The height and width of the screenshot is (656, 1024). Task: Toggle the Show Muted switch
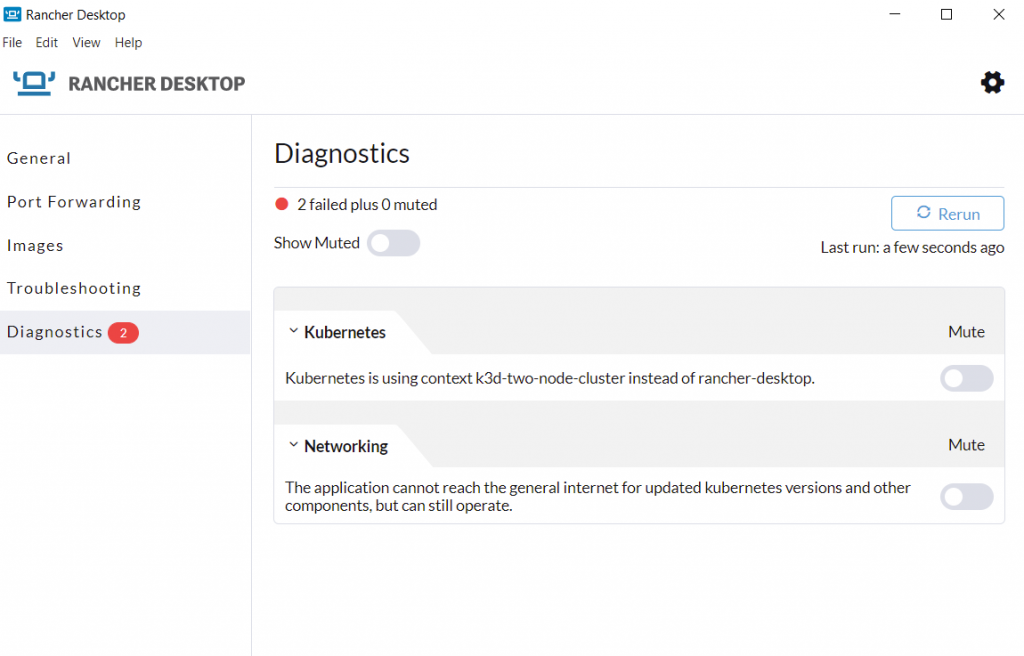coord(393,243)
